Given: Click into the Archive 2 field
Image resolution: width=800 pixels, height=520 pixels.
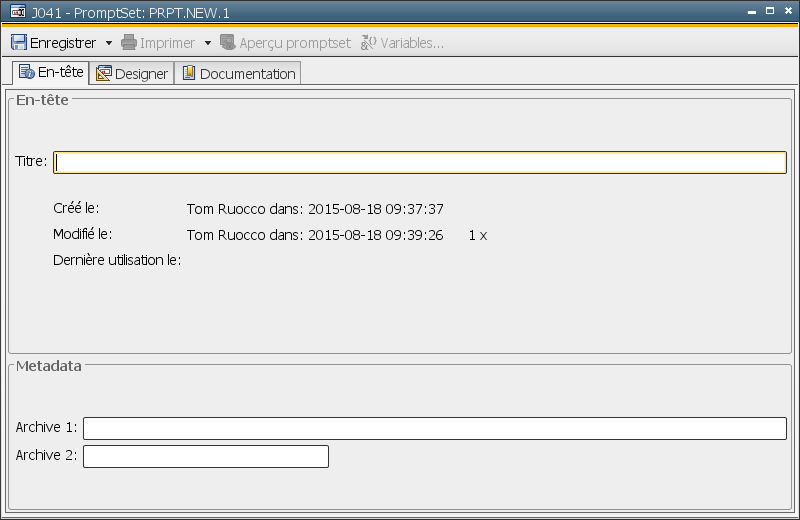Looking at the screenshot, I should (x=206, y=456).
